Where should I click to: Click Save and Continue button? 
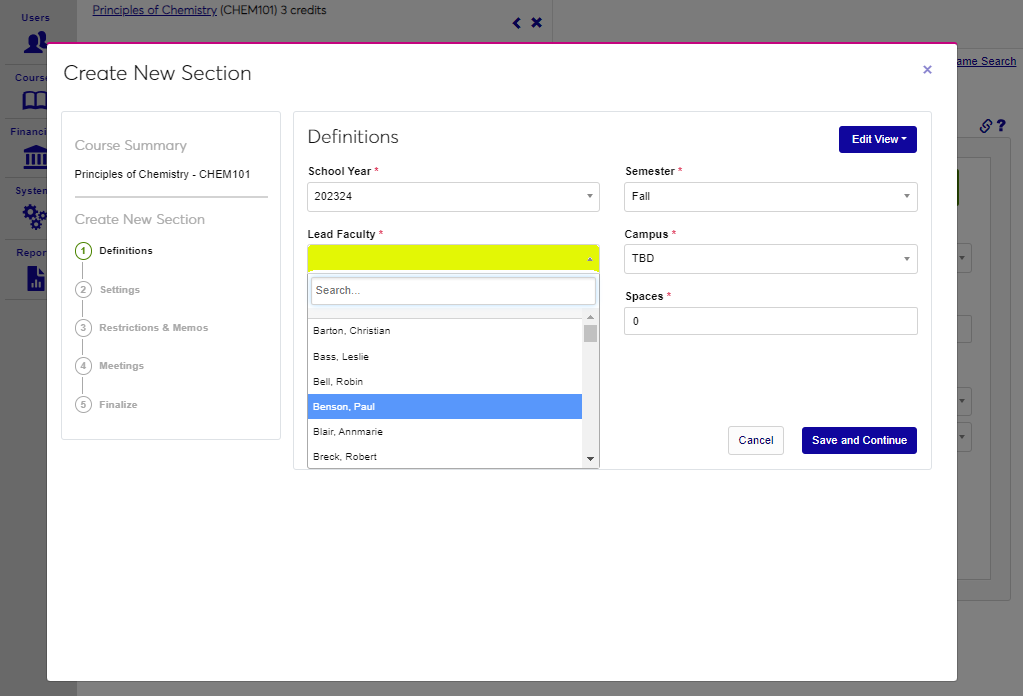858,441
